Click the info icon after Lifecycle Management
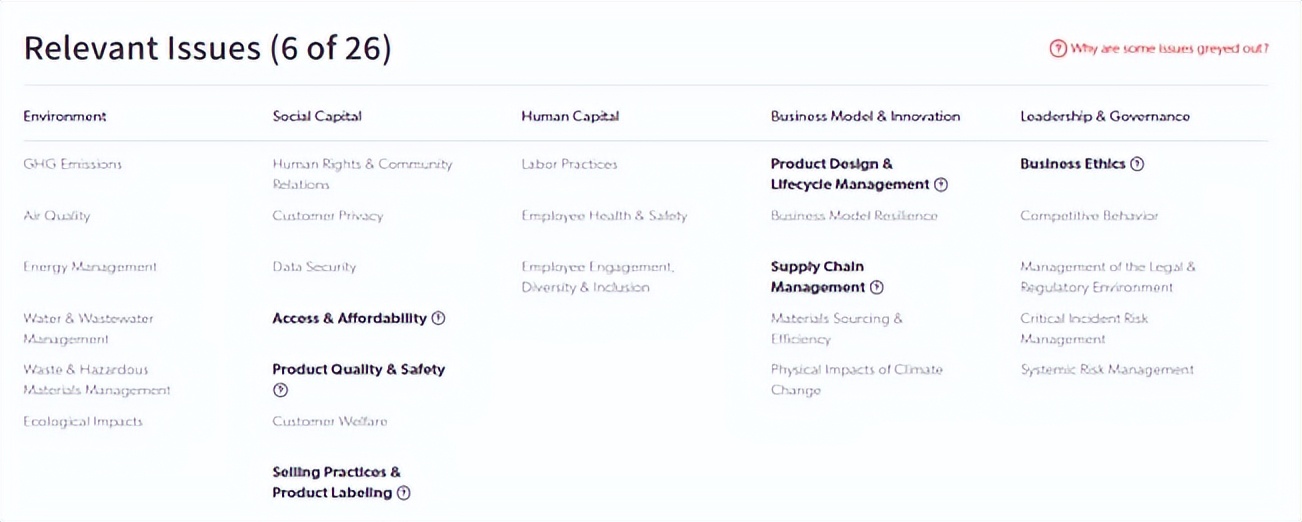Image resolution: width=1302 pixels, height=522 pixels. [940, 185]
